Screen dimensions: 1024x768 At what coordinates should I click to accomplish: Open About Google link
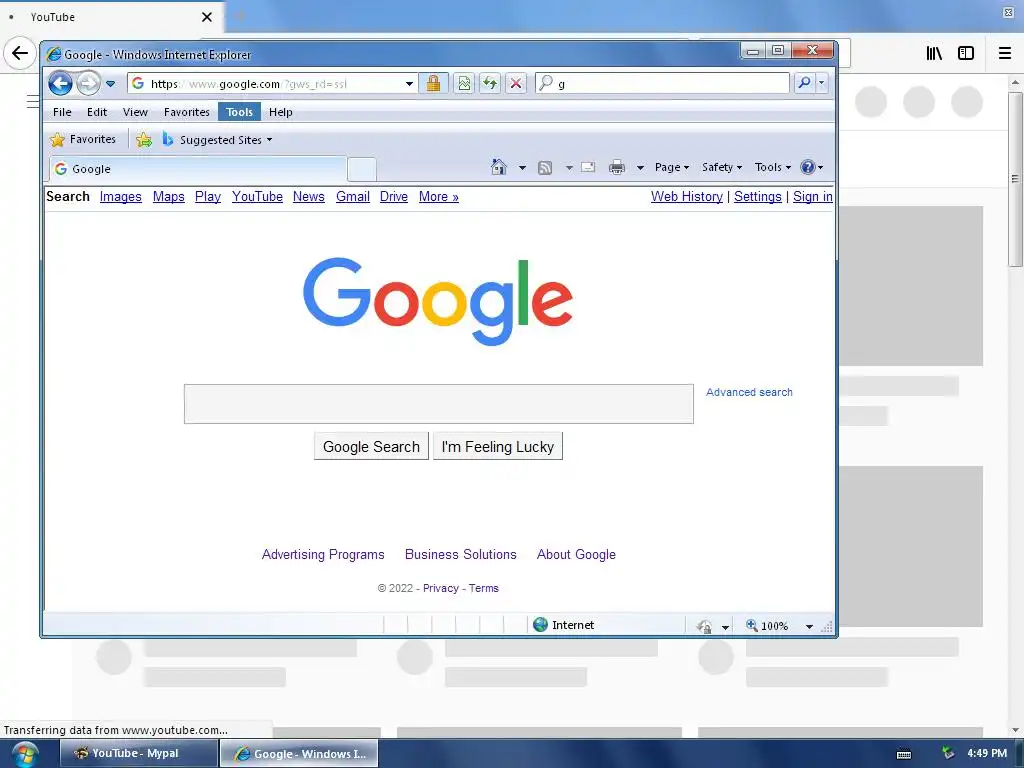576,554
